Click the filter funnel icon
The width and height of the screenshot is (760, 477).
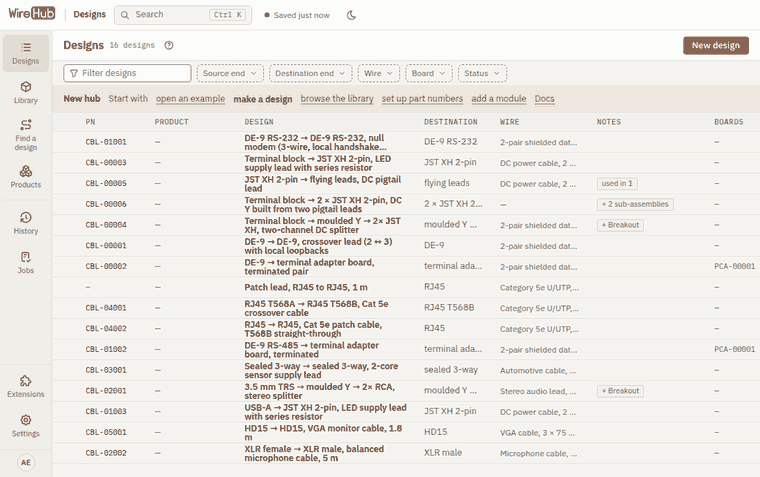tap(74, 73)
